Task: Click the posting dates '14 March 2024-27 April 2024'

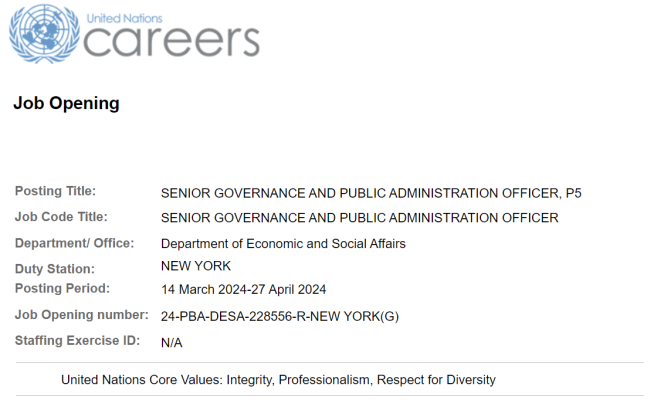Action: click(x=243, y=290)
